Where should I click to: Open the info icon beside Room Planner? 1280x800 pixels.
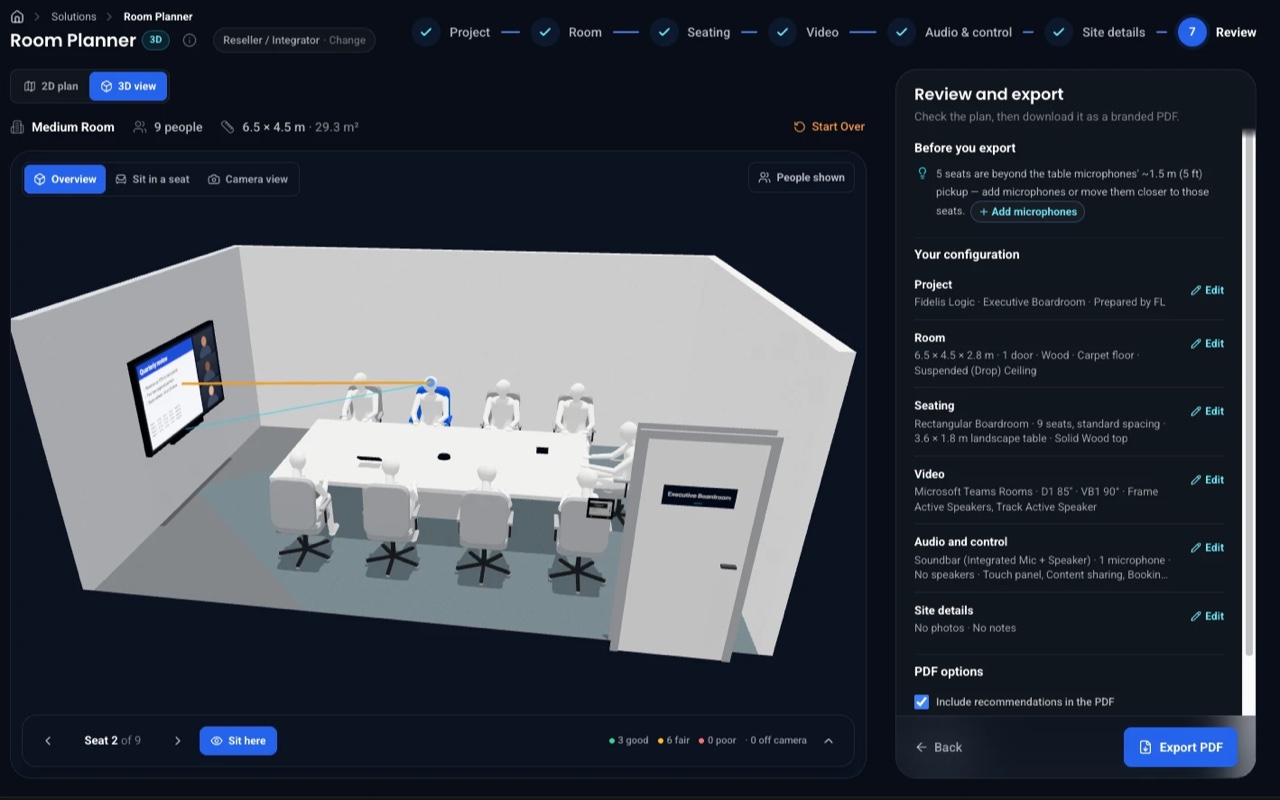point(189,41)
